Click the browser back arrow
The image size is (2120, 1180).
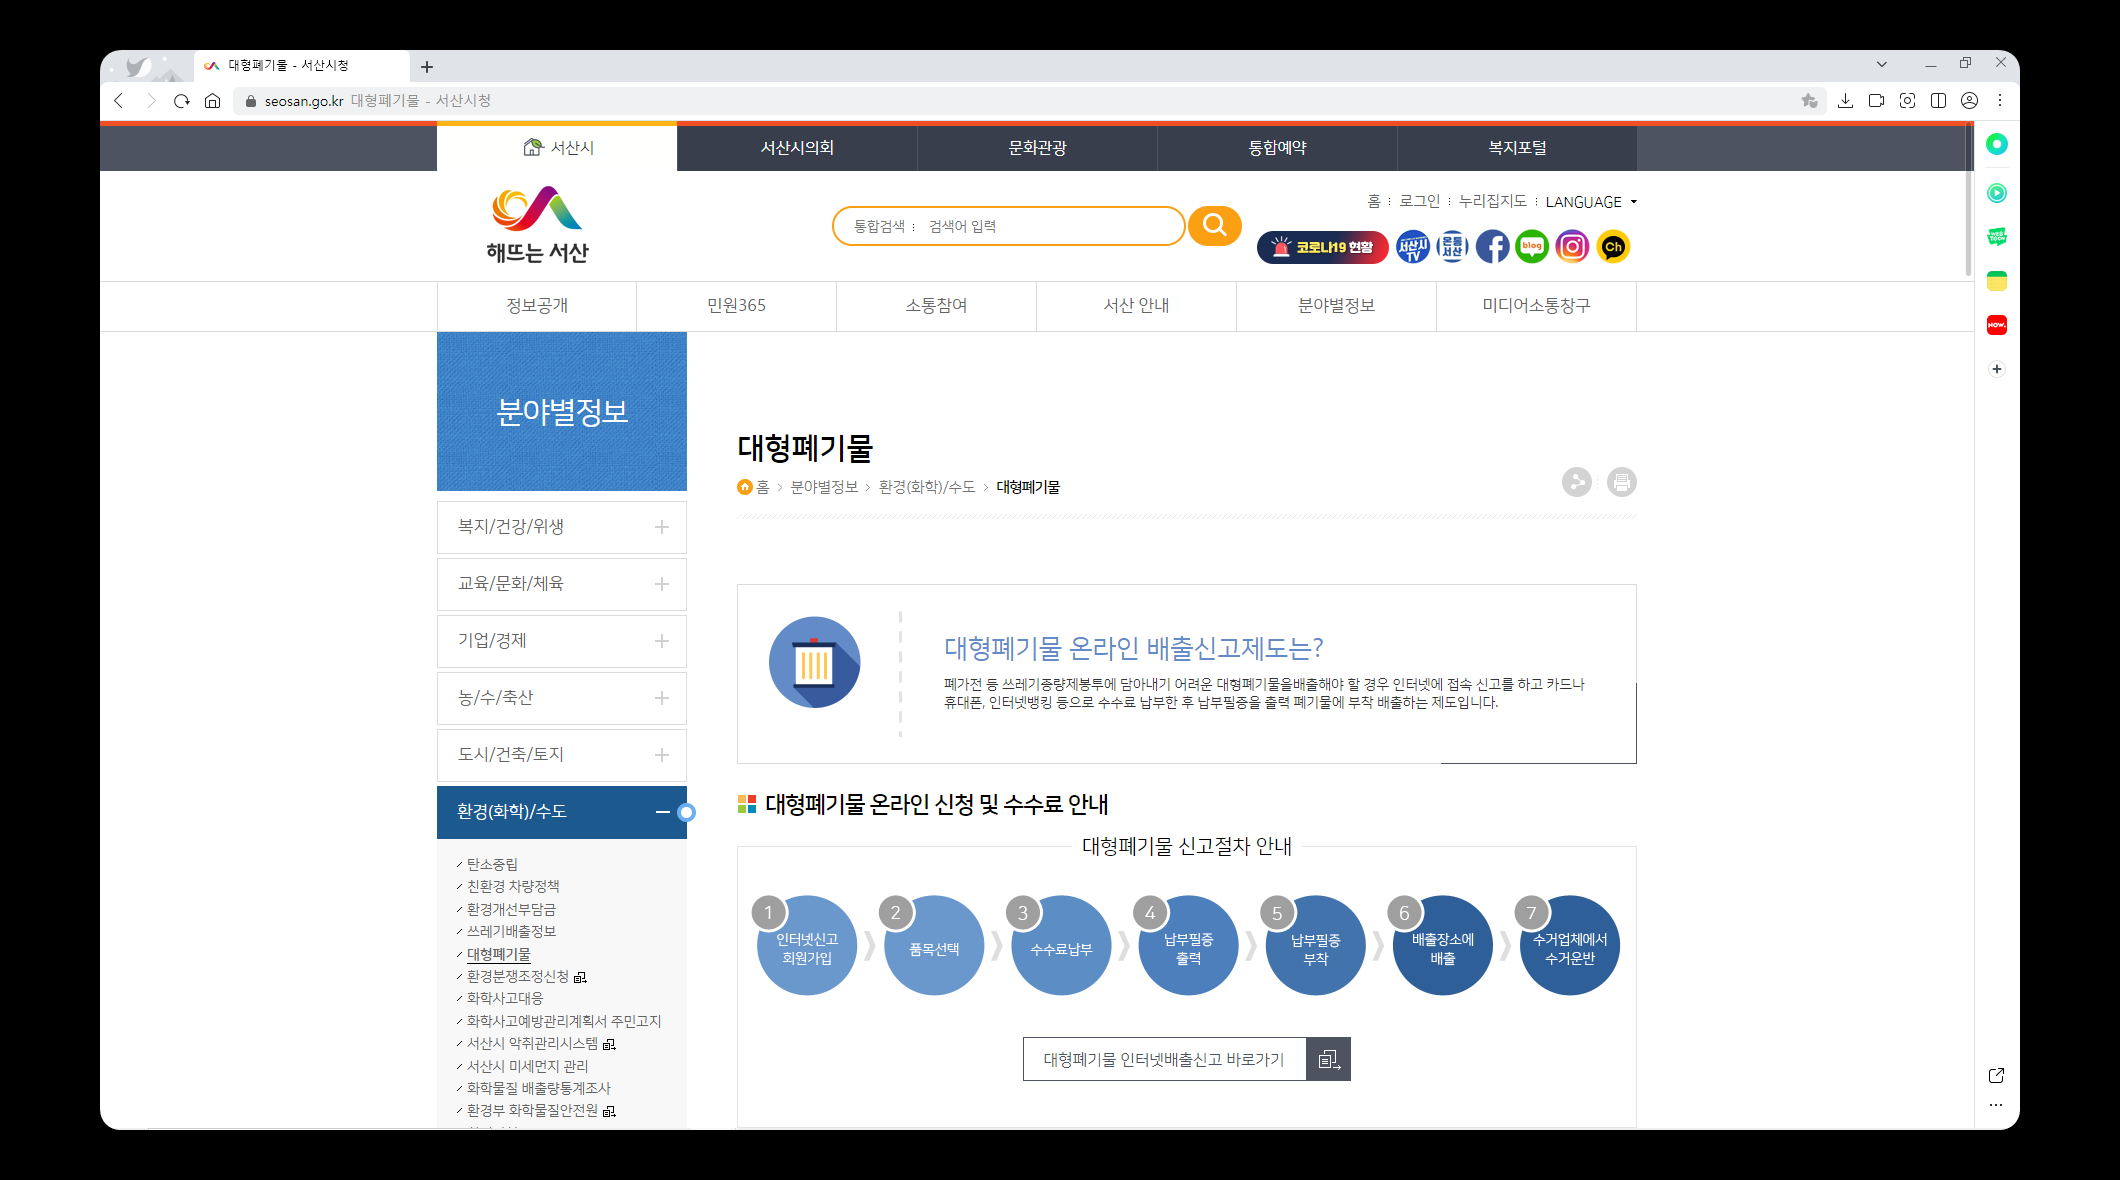pos(119,100)
